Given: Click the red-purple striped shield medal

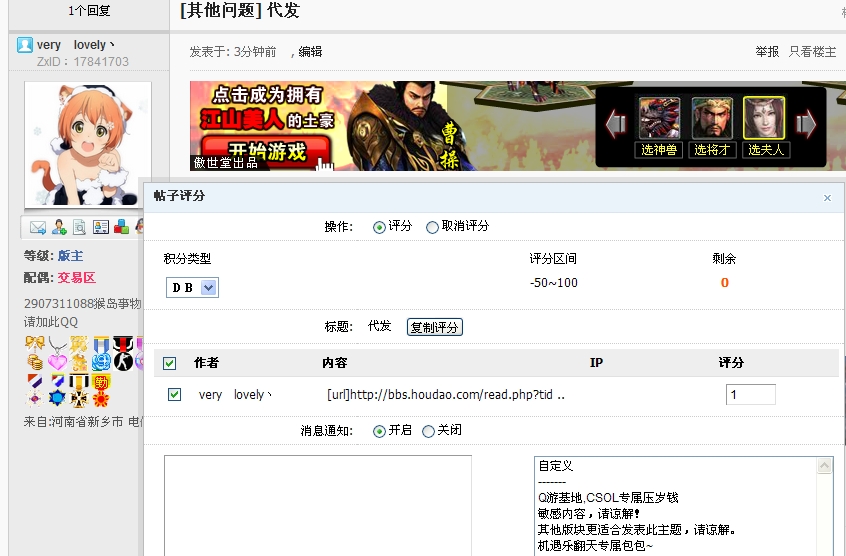Looking at the screenshot, I should (35, 390).
